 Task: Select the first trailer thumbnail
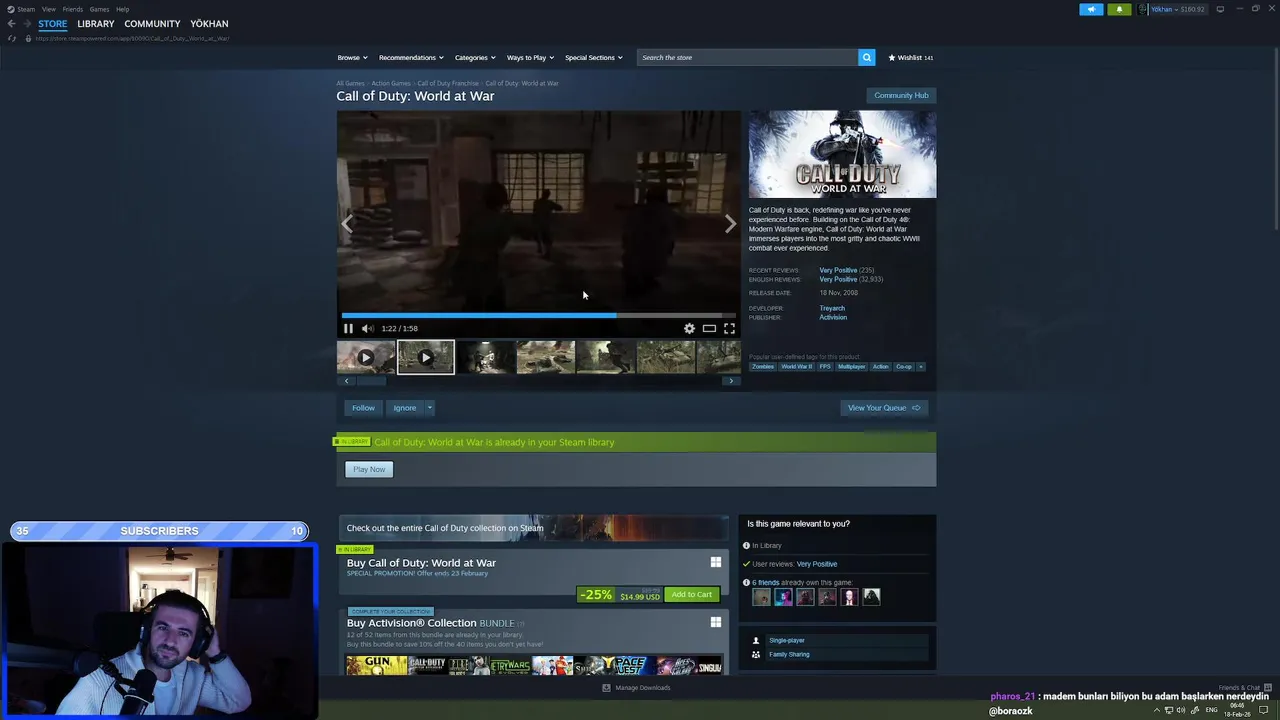[x=366, y=357]
